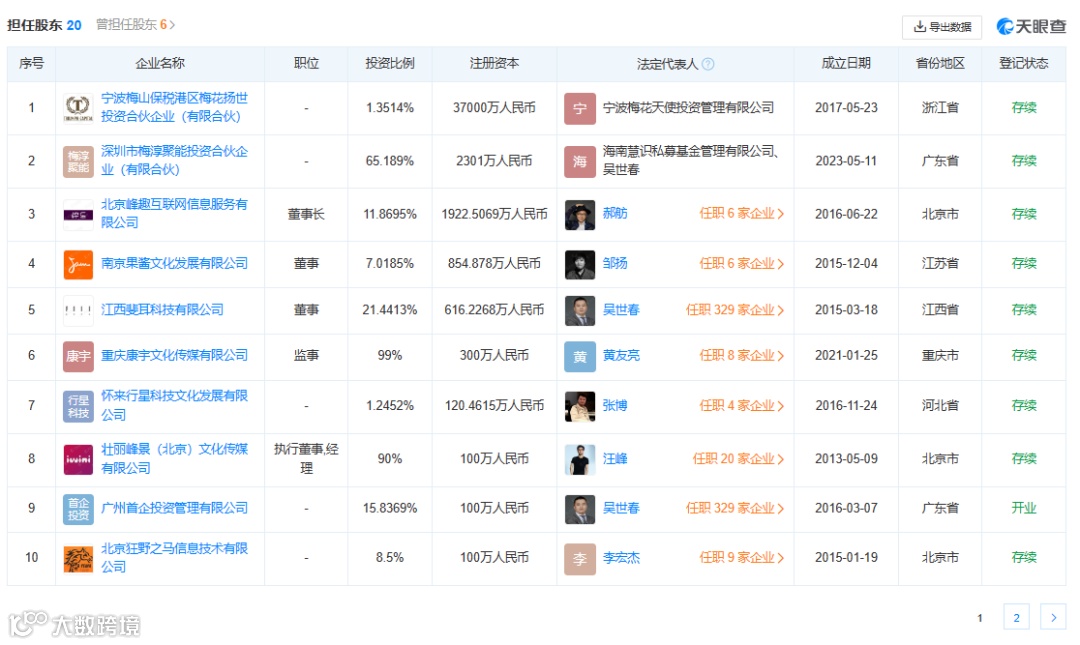Click 李宏杰 李 avatar icon

tap(580, 558)
